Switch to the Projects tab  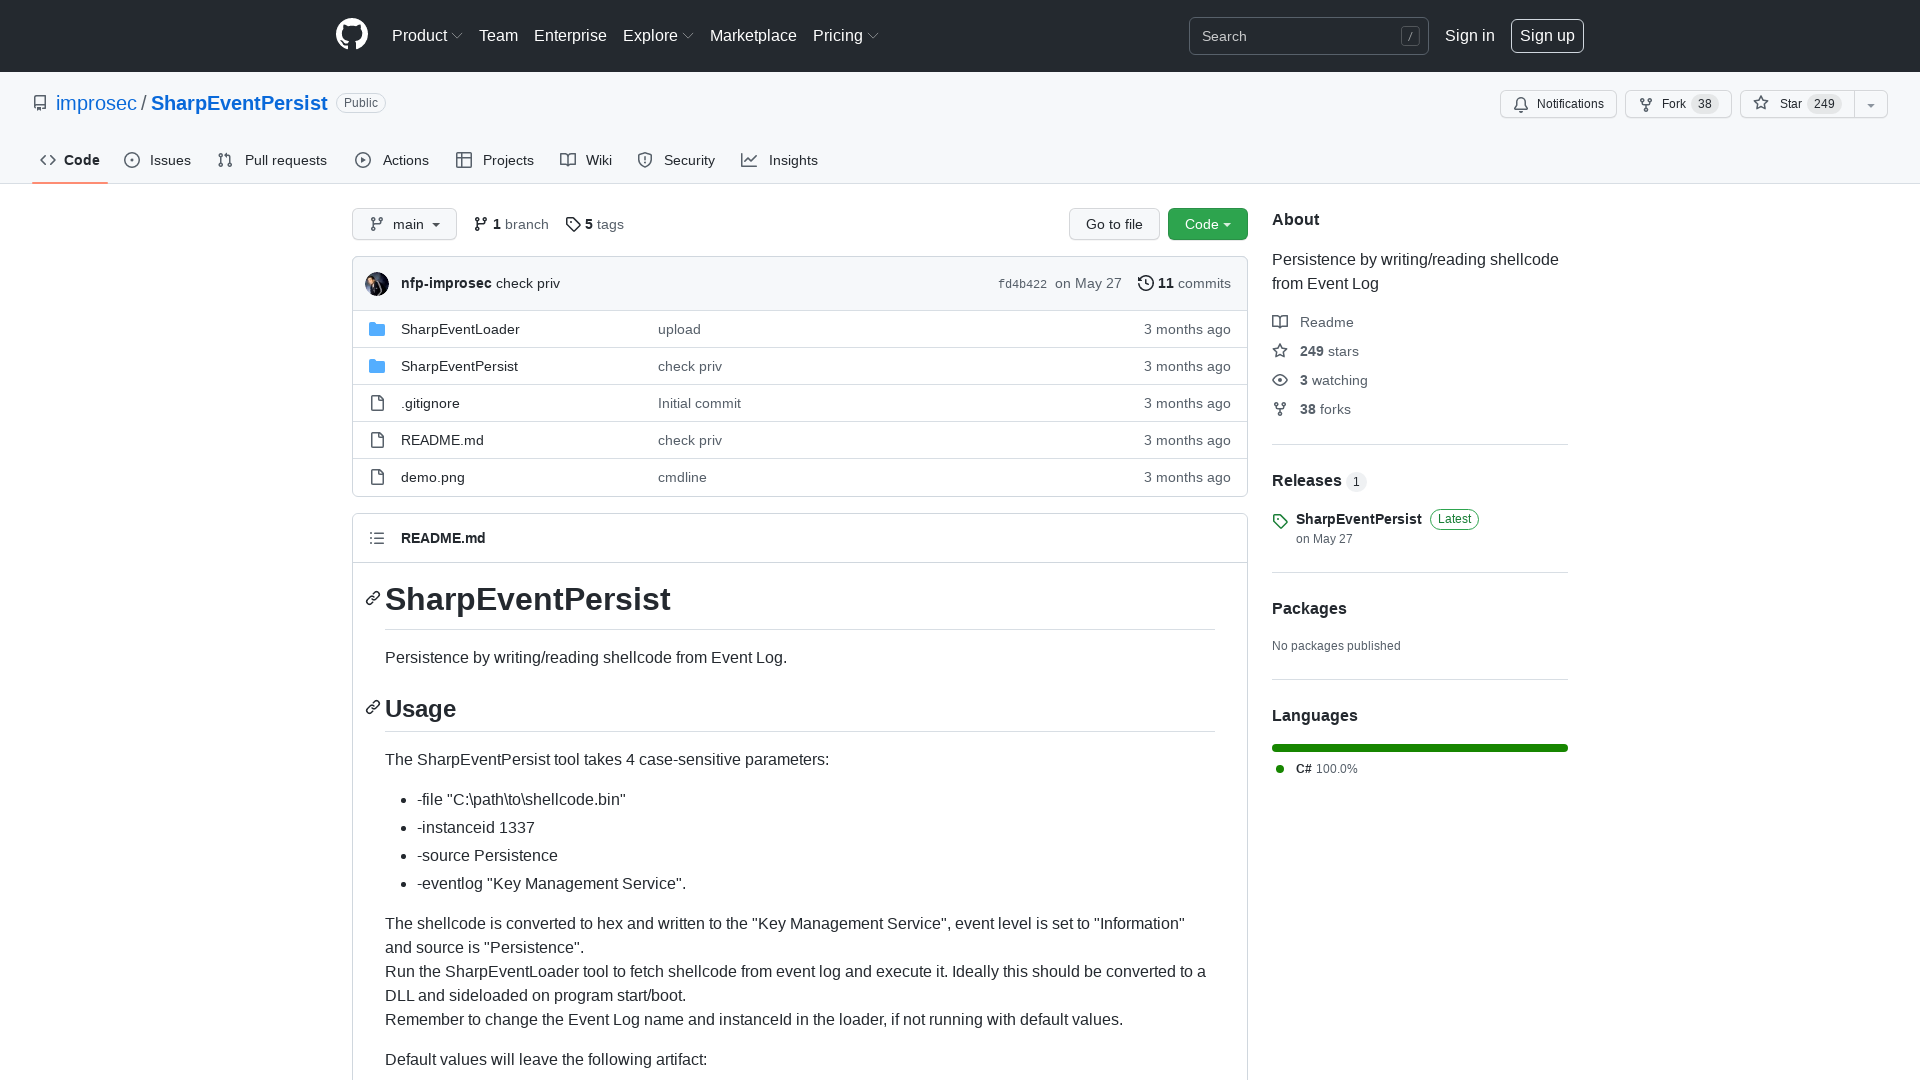click(x=495, y=160)
